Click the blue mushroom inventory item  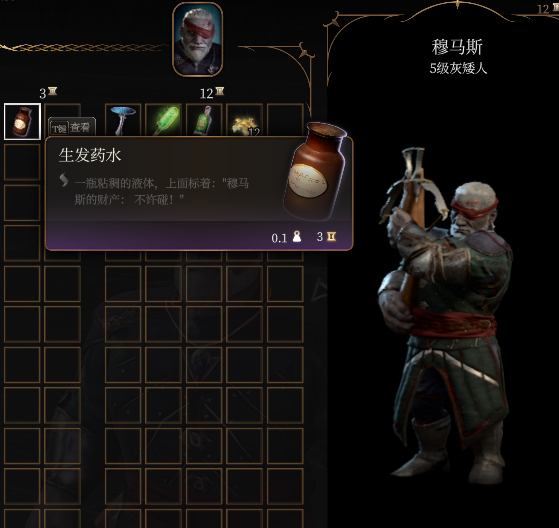click(123, 120)
